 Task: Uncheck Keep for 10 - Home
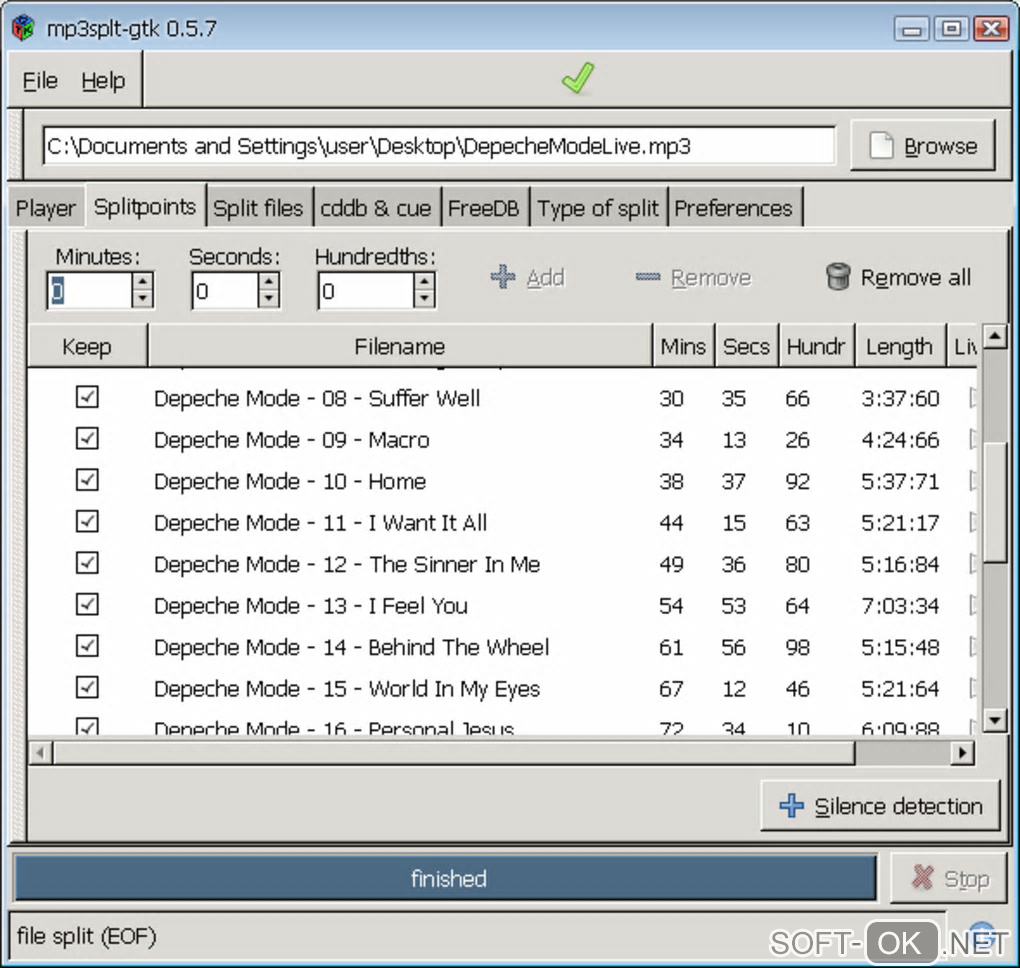coord(87,479)
